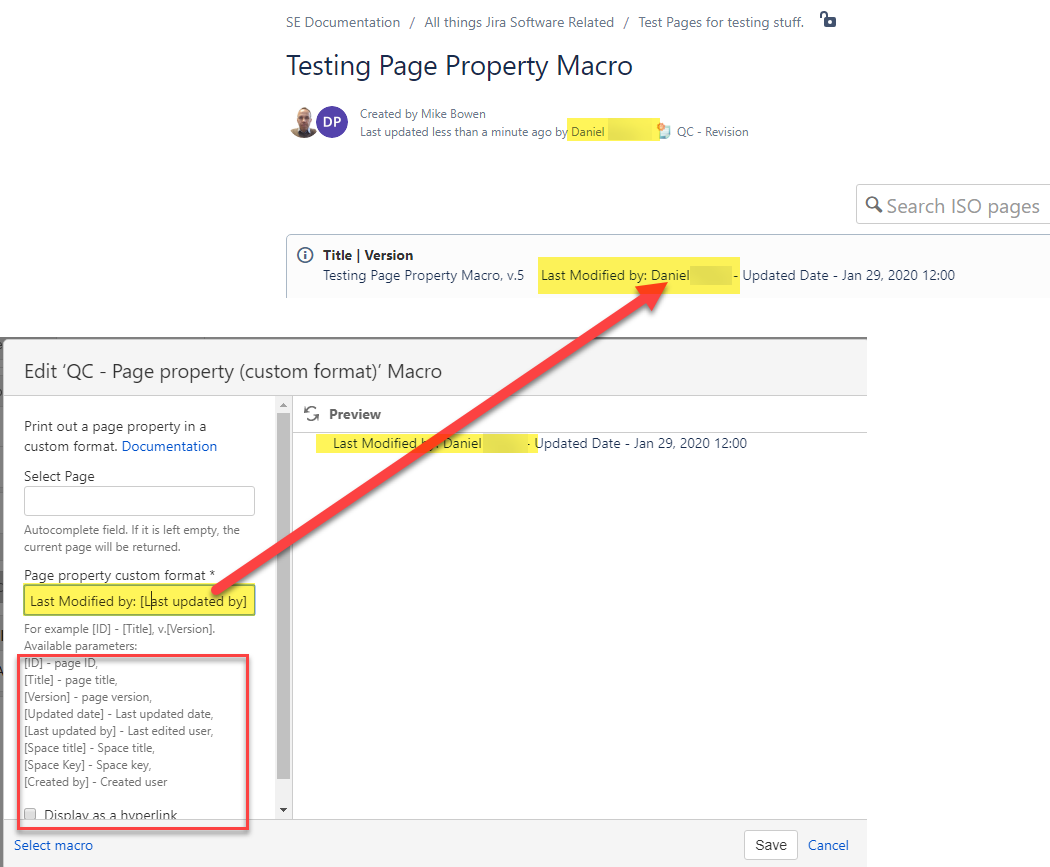This screenshot has width=1050, height=867.
Task: Click Mike Bowen's avatar photo
Action: tap(303, 122)
